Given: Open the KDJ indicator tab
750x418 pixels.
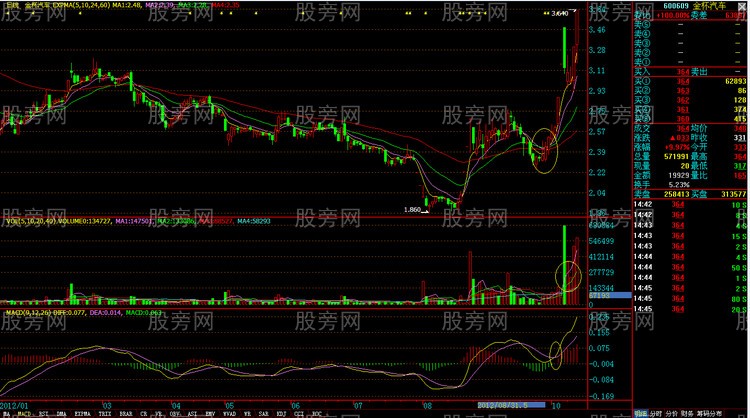Looking at the screenshot, I should (x=281, y=414).
